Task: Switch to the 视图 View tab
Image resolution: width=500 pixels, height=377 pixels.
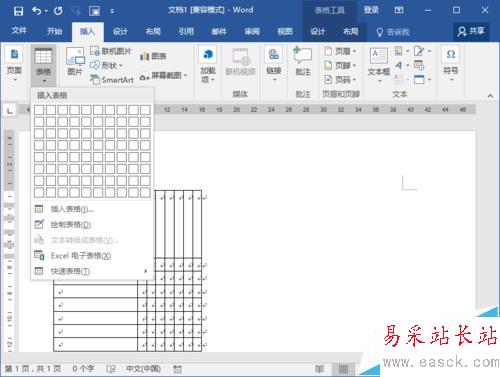Action: point(285,32)
